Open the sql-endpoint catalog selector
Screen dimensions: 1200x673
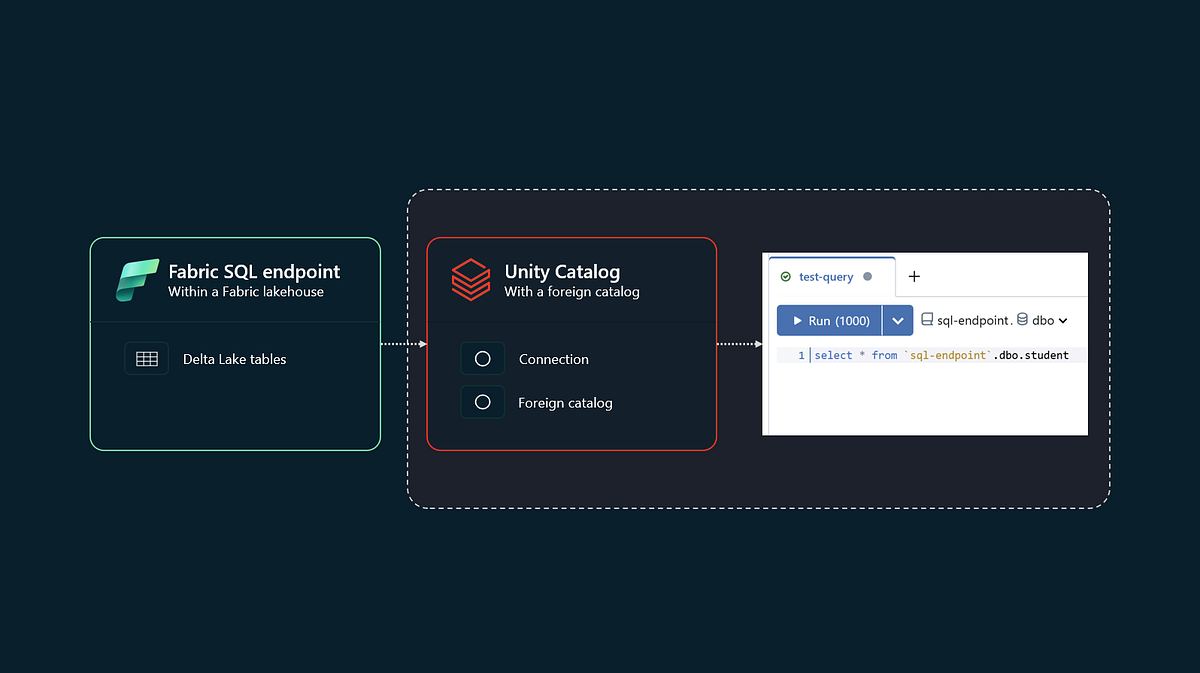coord(973,320)
